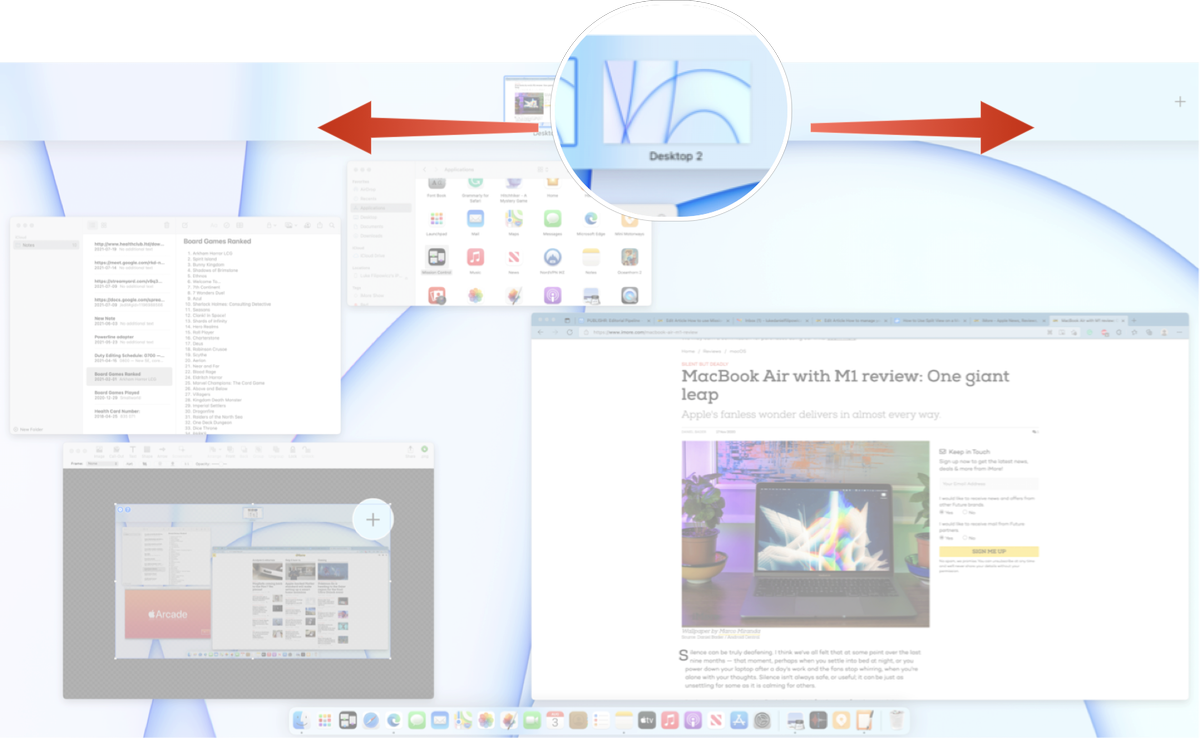The image size is (1200, 738).
Task: Open Finder view options dropdown
Action: click(543, 170)
